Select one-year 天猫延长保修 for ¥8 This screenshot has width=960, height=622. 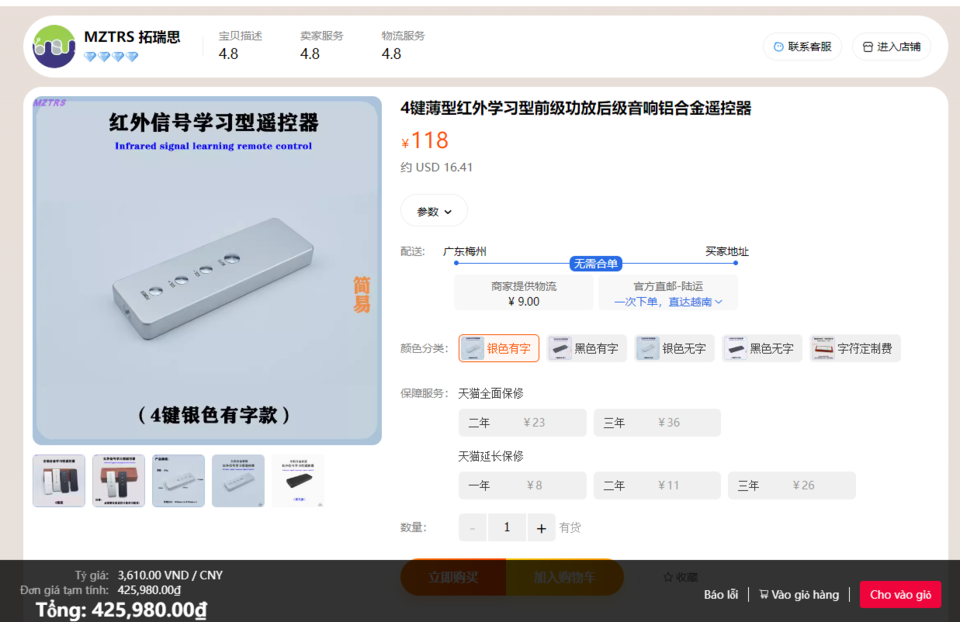pos(522,485)
